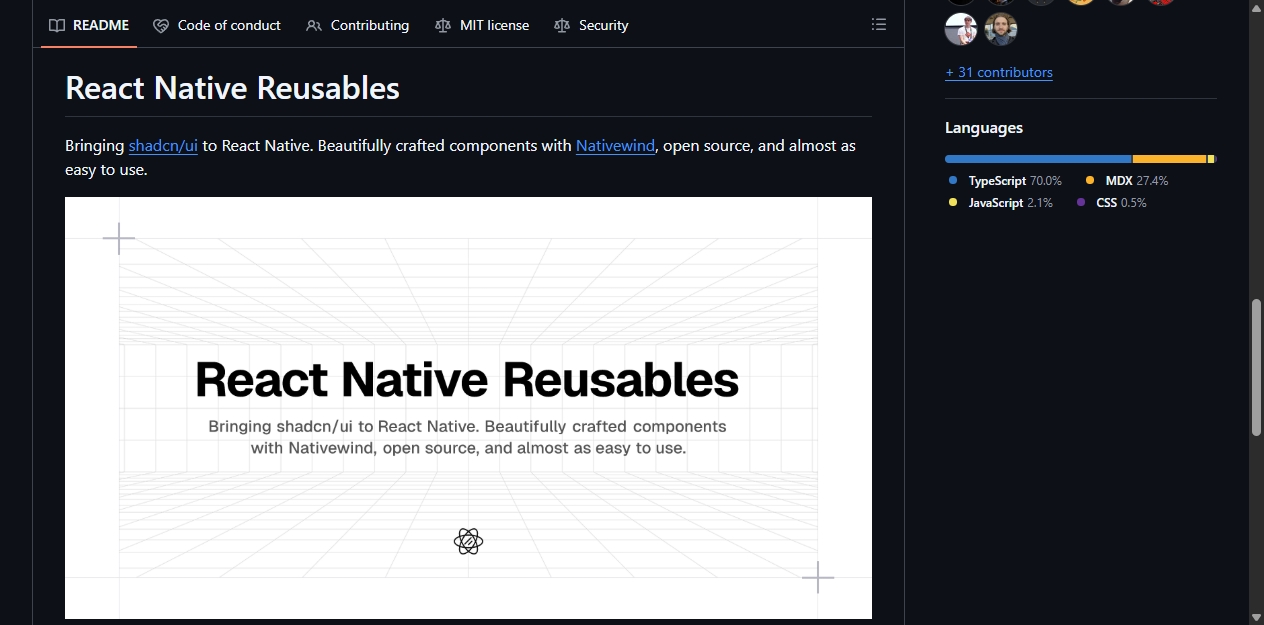Click the blue TypeScript segment of language bar
Viewport: 1264px width, 625px height.
1038,159
